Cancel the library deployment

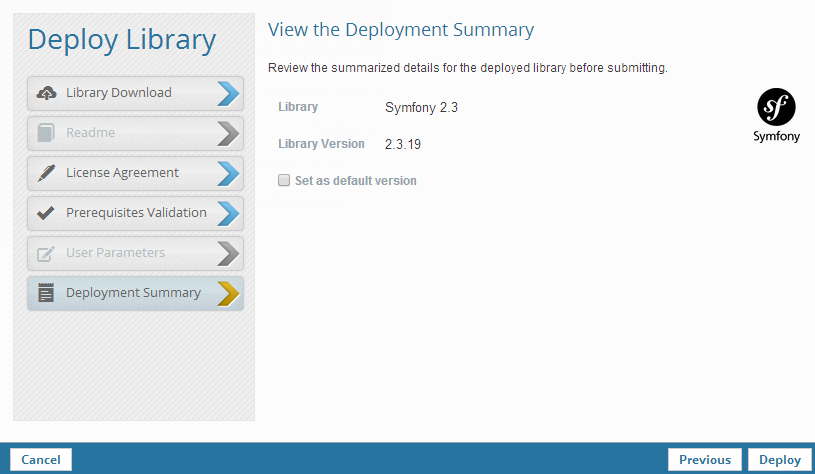41,460
